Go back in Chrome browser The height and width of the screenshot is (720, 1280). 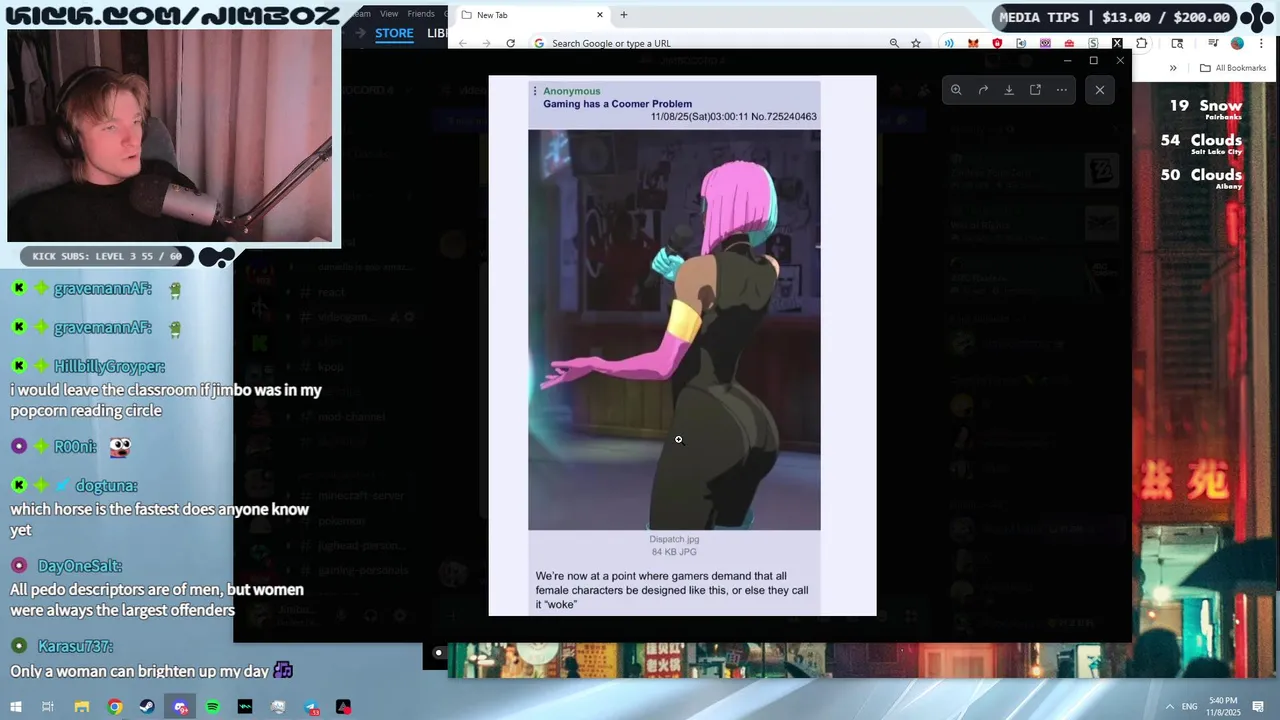463,43
